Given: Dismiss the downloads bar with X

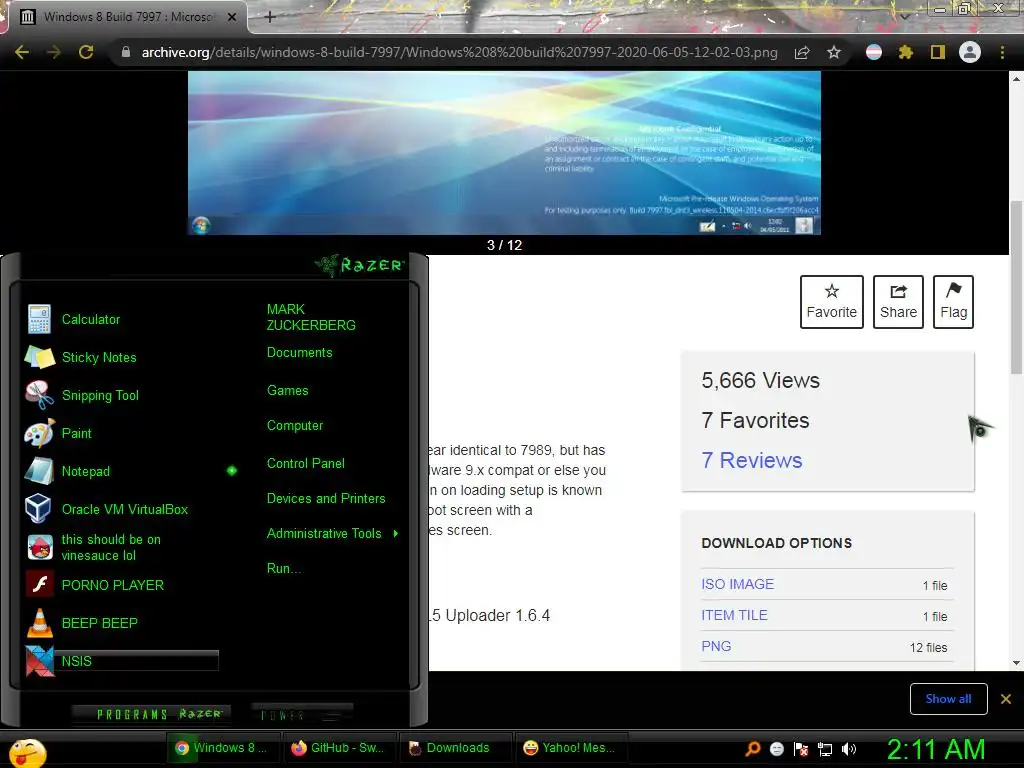Looking at the screenshot, I should pos(1006,699).
